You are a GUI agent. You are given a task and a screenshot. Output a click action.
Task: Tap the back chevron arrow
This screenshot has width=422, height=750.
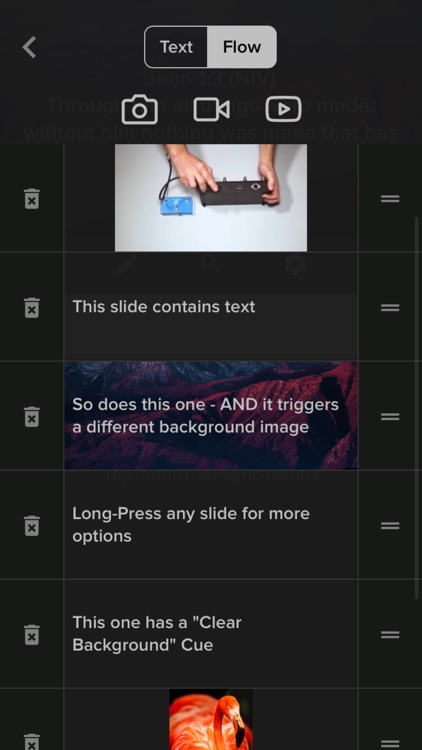[x=29, y=47]
